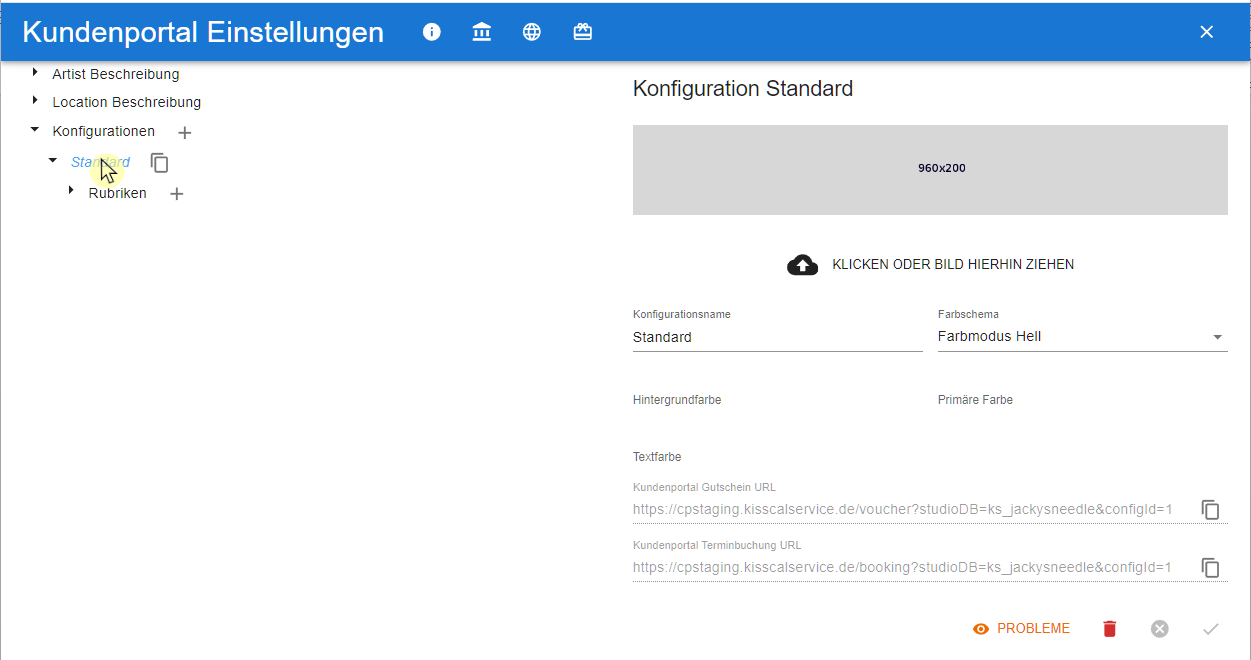Expand the Location Beschreibung tree node
The width and height of the screenshot is (1251, 660).
point(35,101)
